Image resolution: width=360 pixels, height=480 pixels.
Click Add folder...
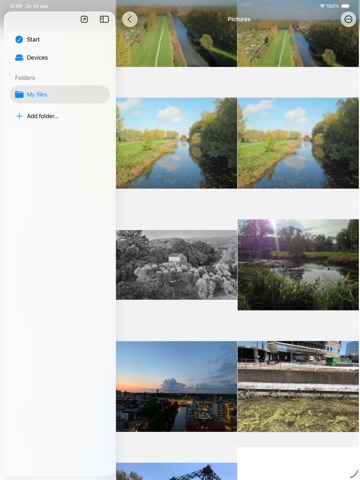pos(60,116)
